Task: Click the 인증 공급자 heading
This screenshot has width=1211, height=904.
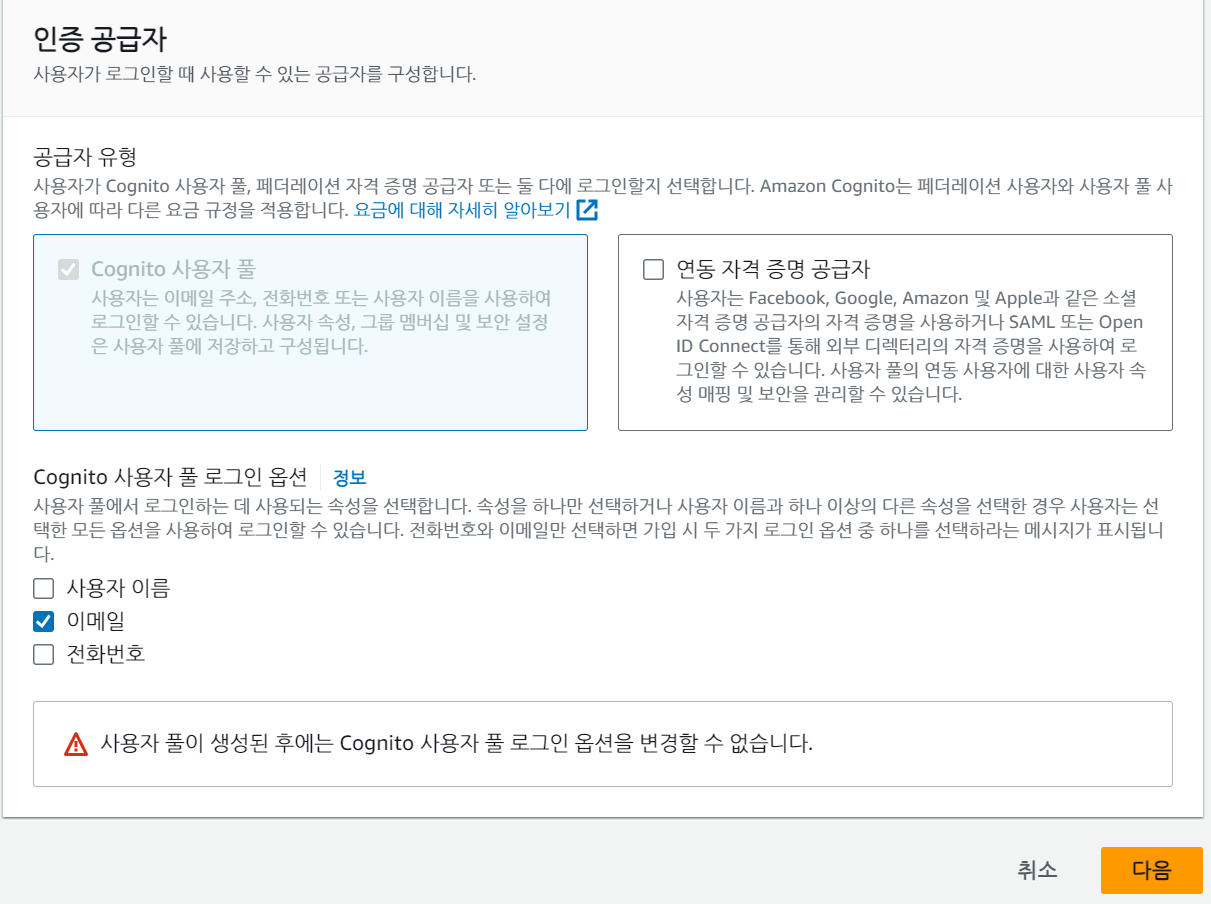Action: pyautogui.click(x=100, y=41)
